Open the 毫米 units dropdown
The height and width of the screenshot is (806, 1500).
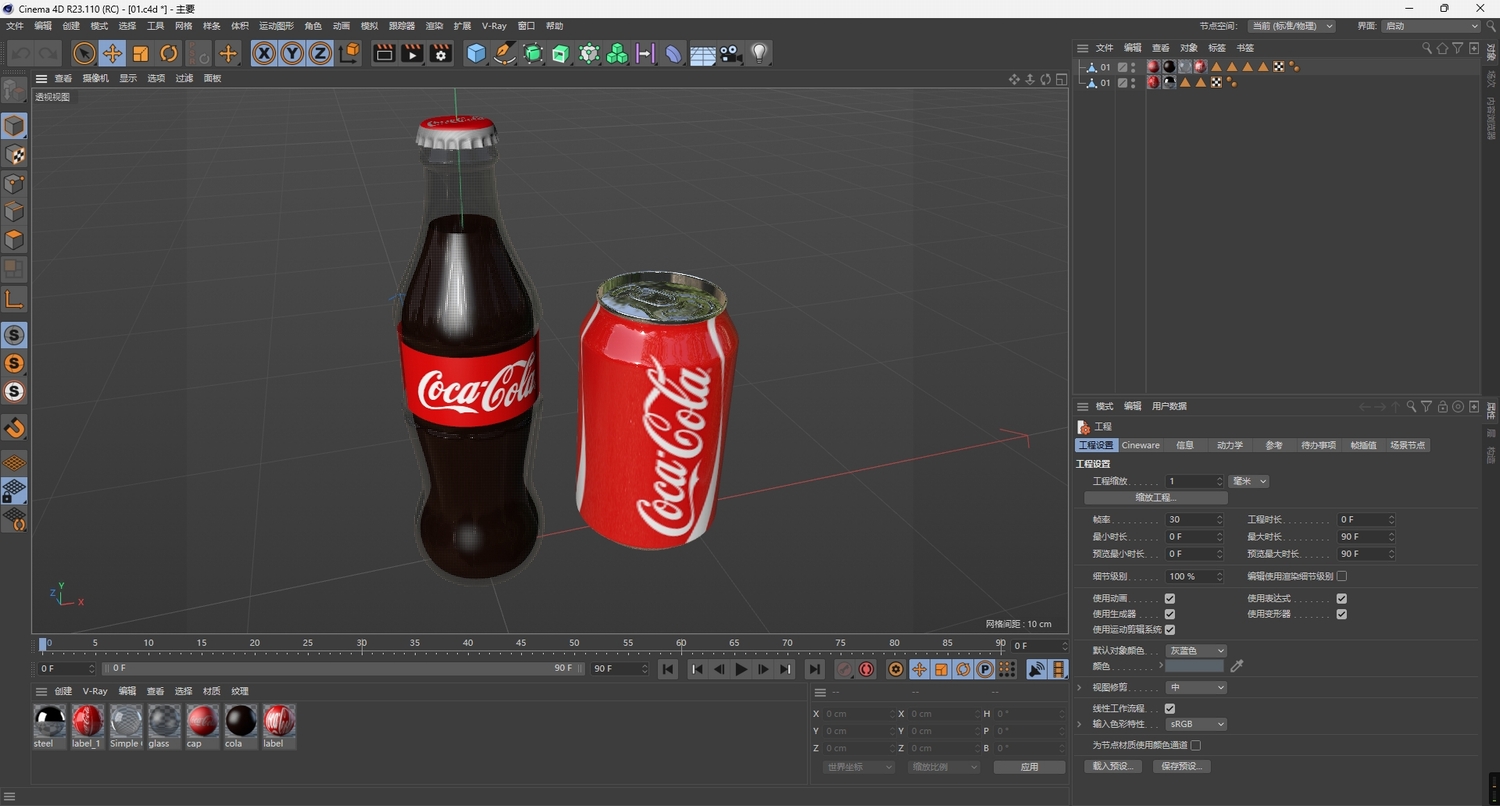(x=1247, y=481)
